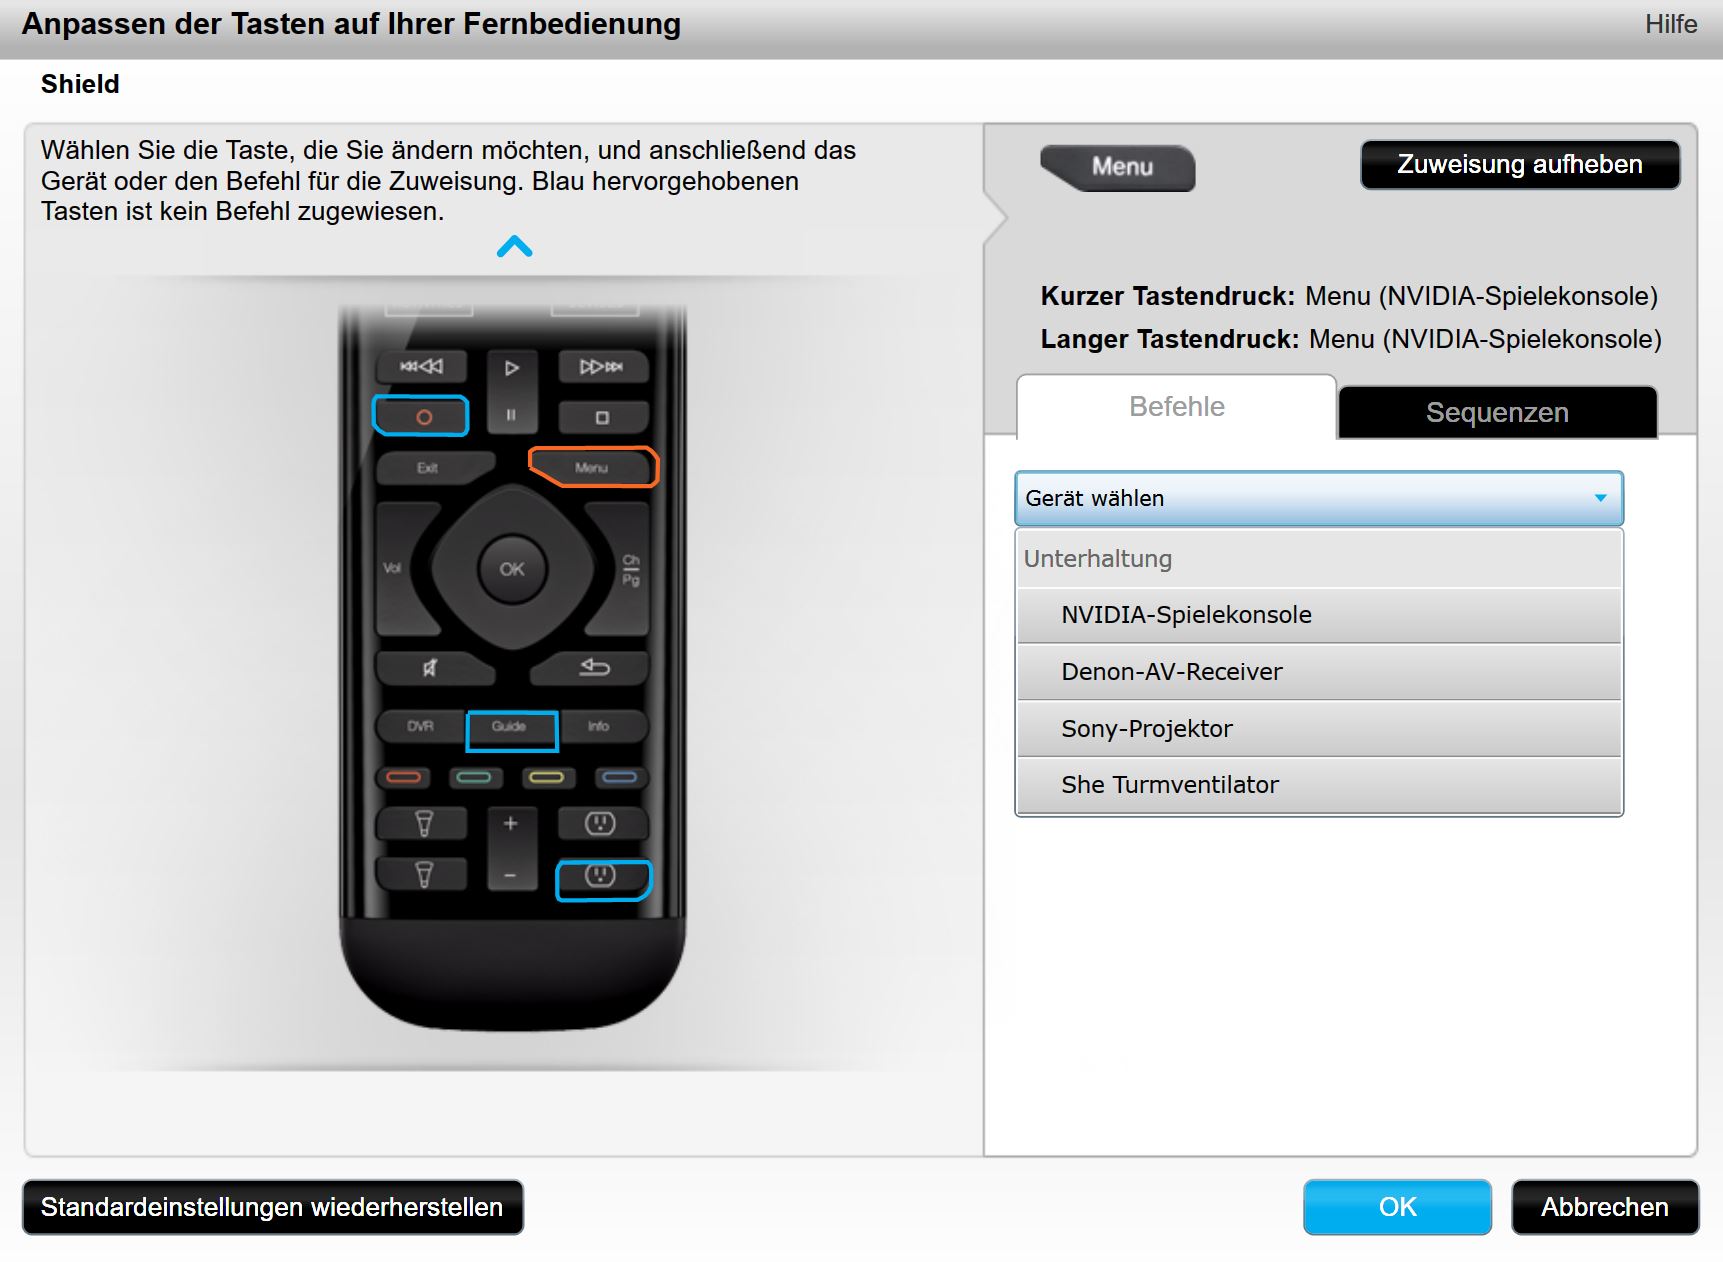
Task: Click Standardeinstellungen wiederherstellen button
Action: (272, 1207)
